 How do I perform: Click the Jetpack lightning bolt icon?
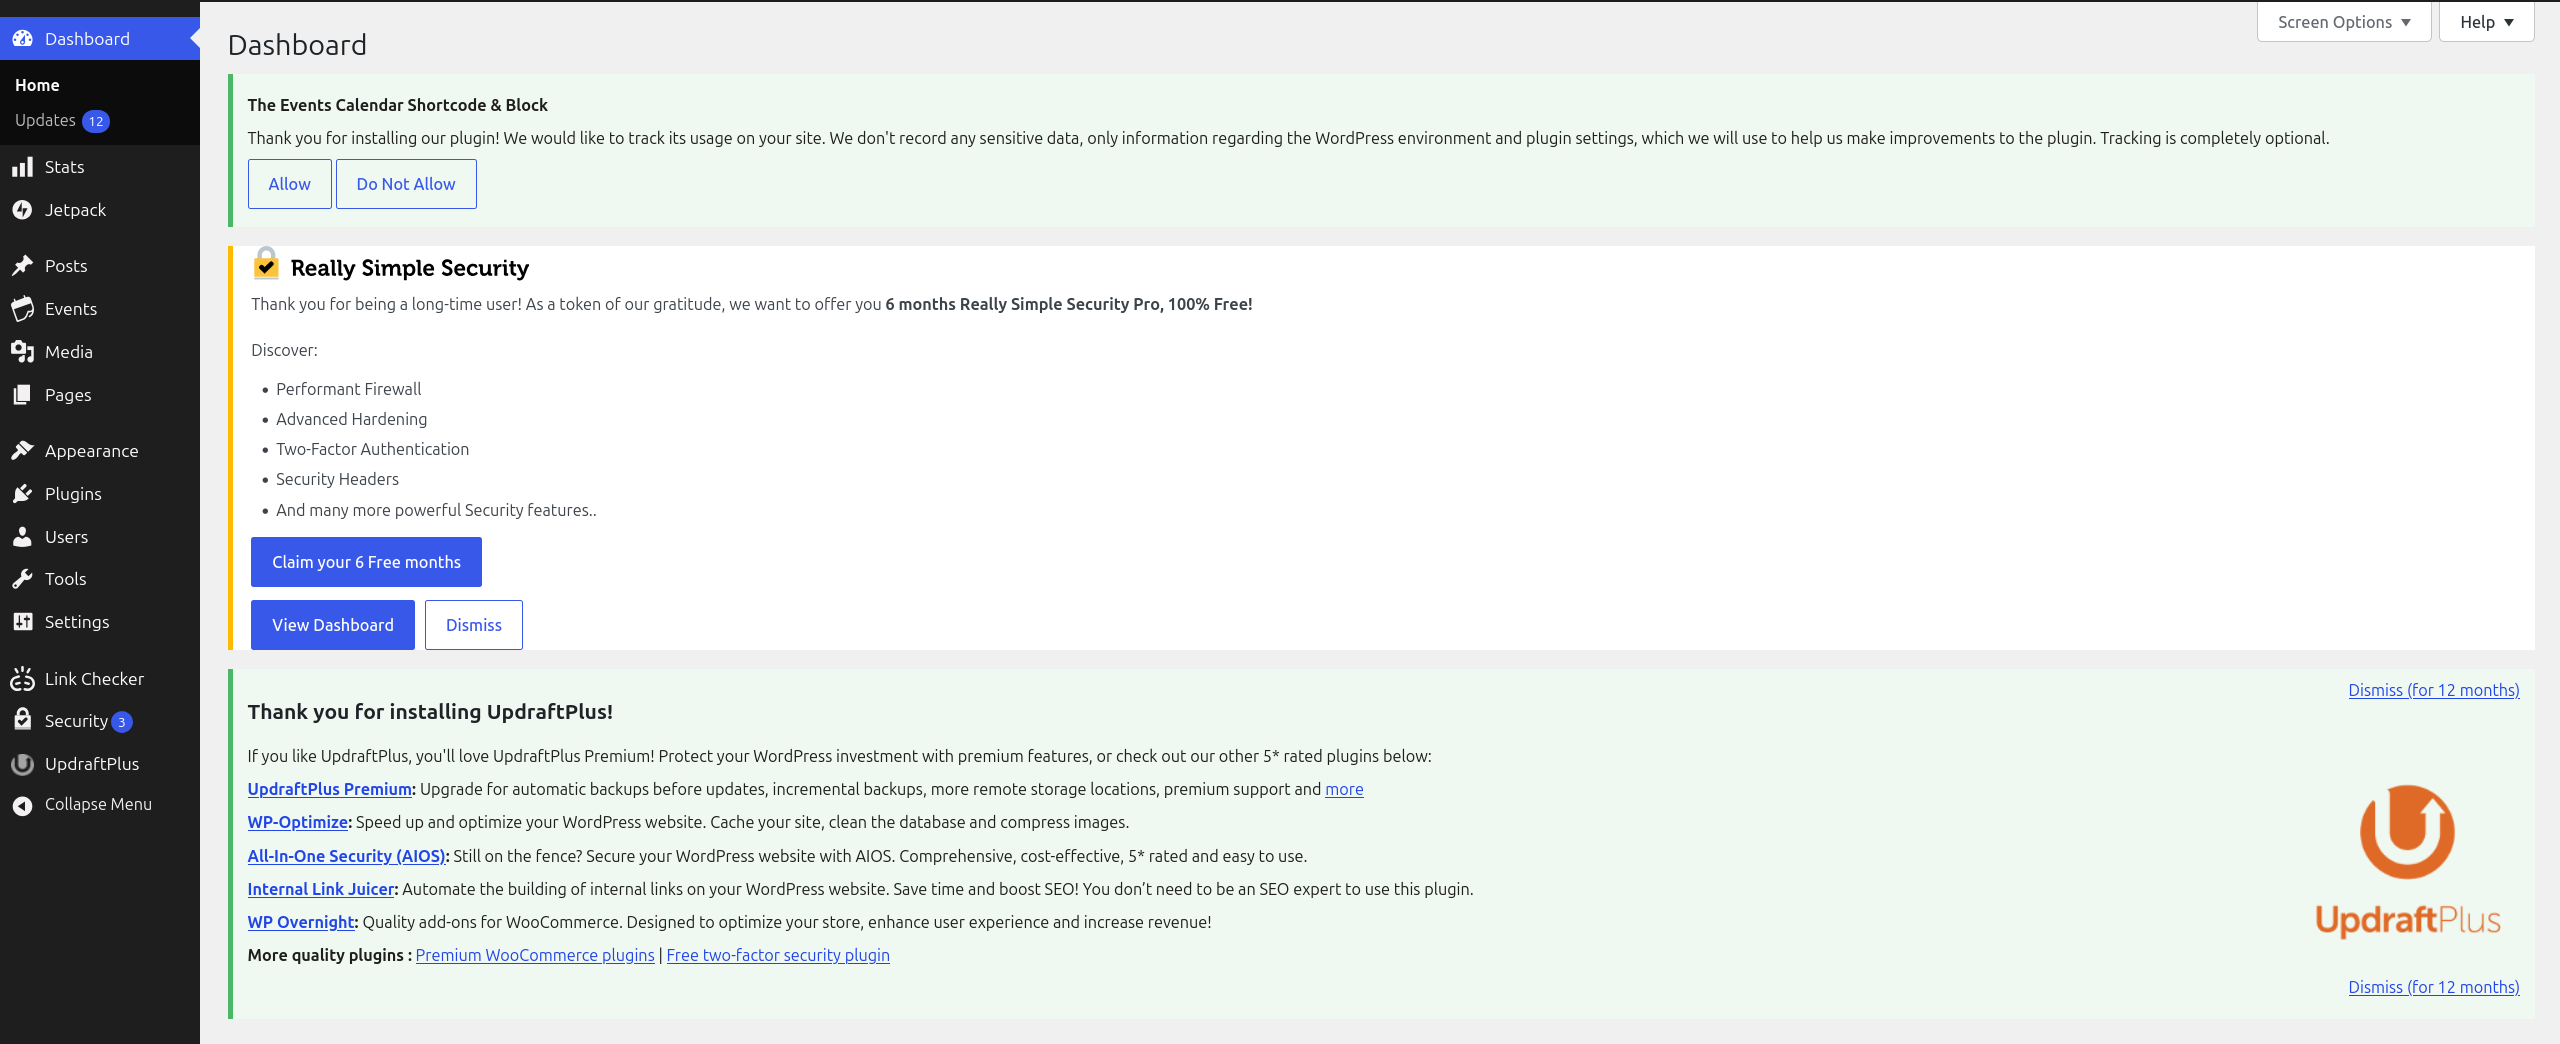coord(22,210)
